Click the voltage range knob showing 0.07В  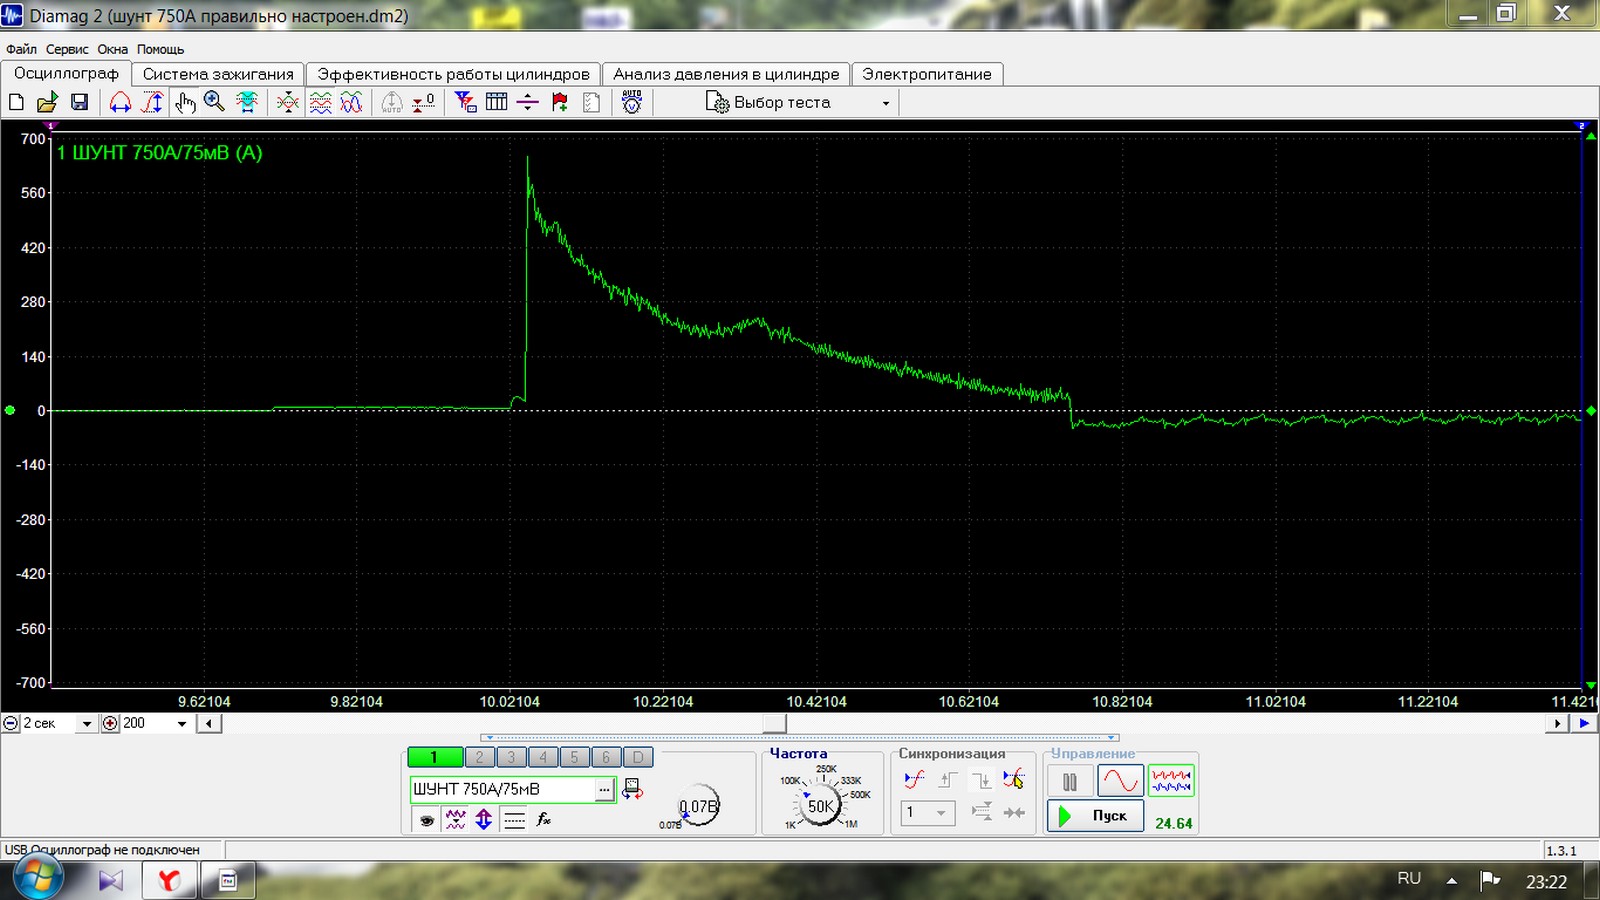pyautogui.click(x=698, y=806)
